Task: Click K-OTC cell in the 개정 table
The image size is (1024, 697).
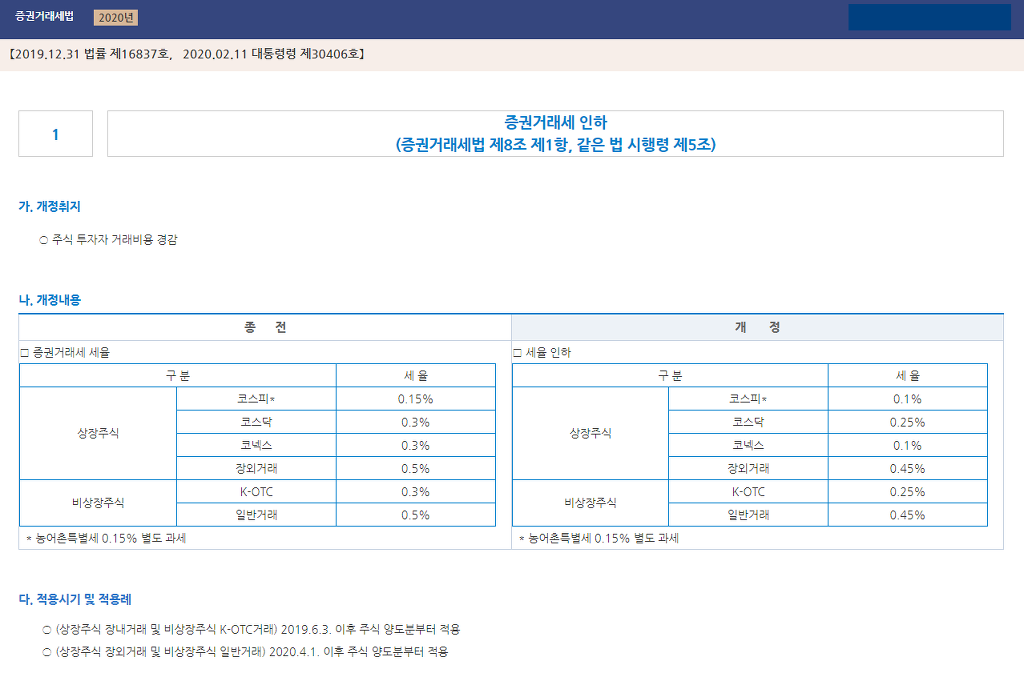Action: tap(748, 491)
